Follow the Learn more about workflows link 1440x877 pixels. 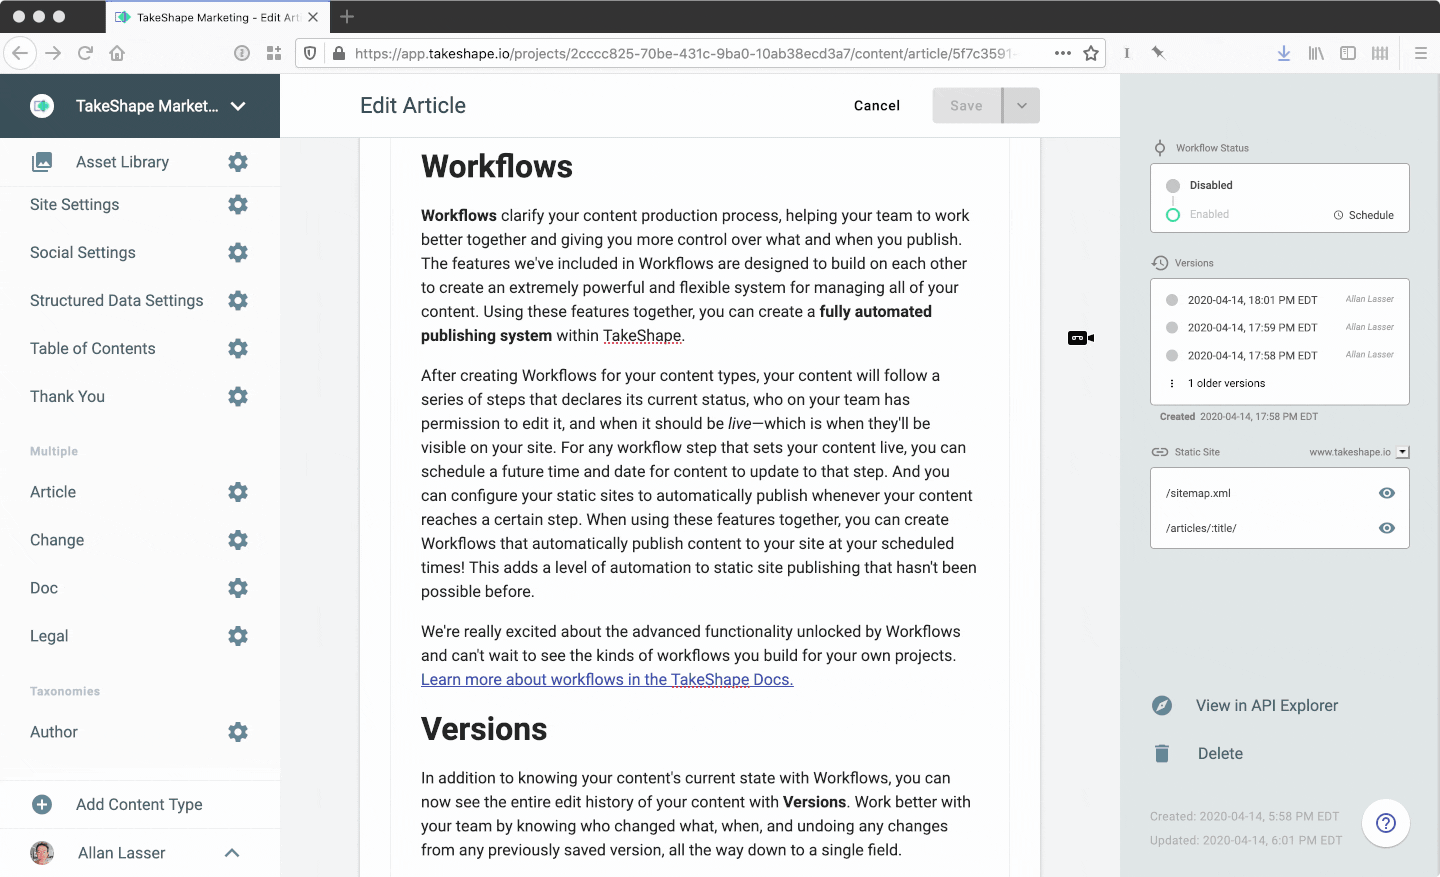607,679
